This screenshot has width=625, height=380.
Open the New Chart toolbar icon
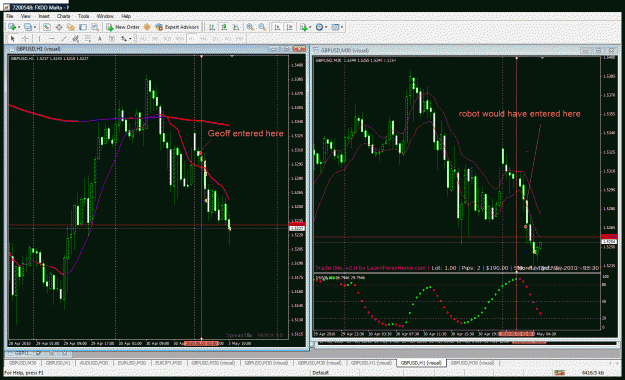pyautogui.click(x=12, y=27)
